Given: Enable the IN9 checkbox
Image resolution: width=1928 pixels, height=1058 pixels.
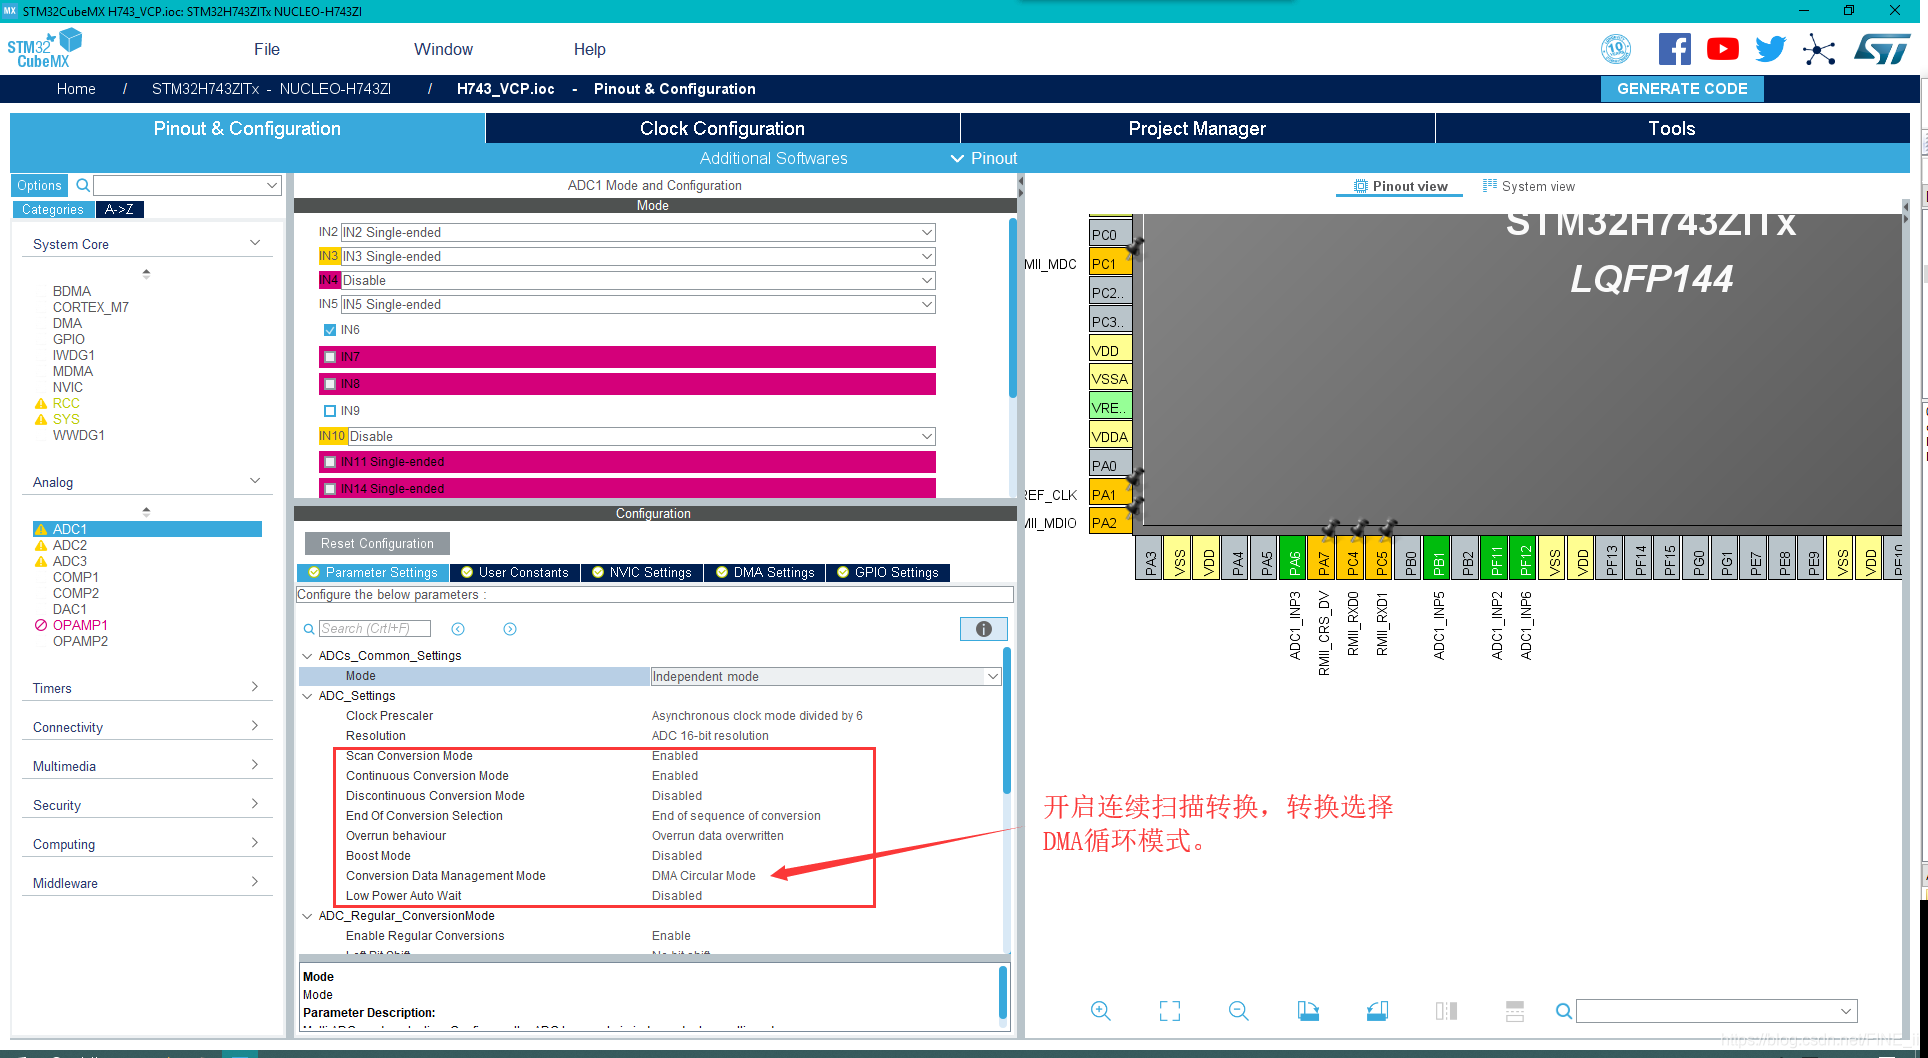Looking at the screenshot, I should [x=330, y=411].
